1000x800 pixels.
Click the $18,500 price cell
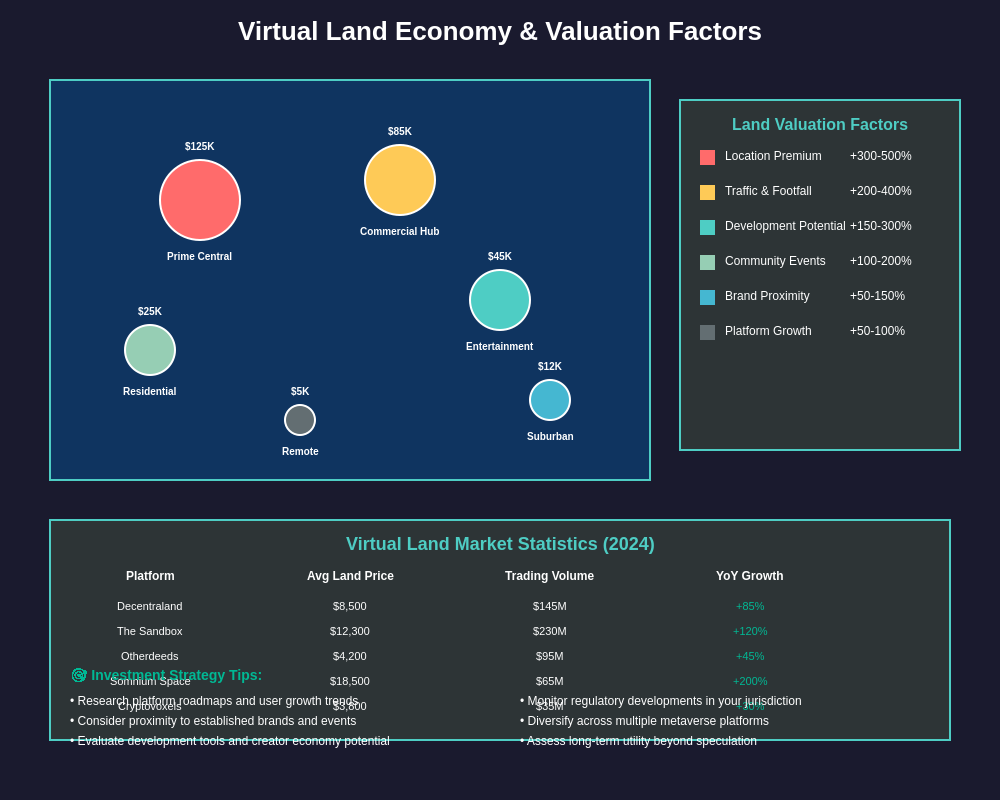tap(349, 681)
